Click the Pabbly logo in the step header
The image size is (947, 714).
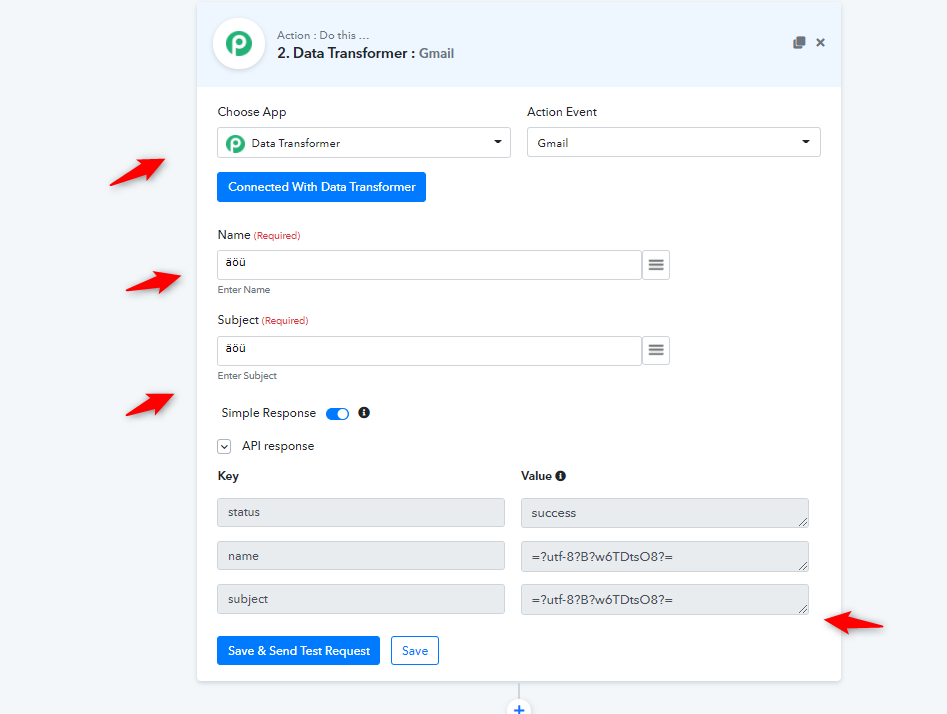[x=239, y=43]
